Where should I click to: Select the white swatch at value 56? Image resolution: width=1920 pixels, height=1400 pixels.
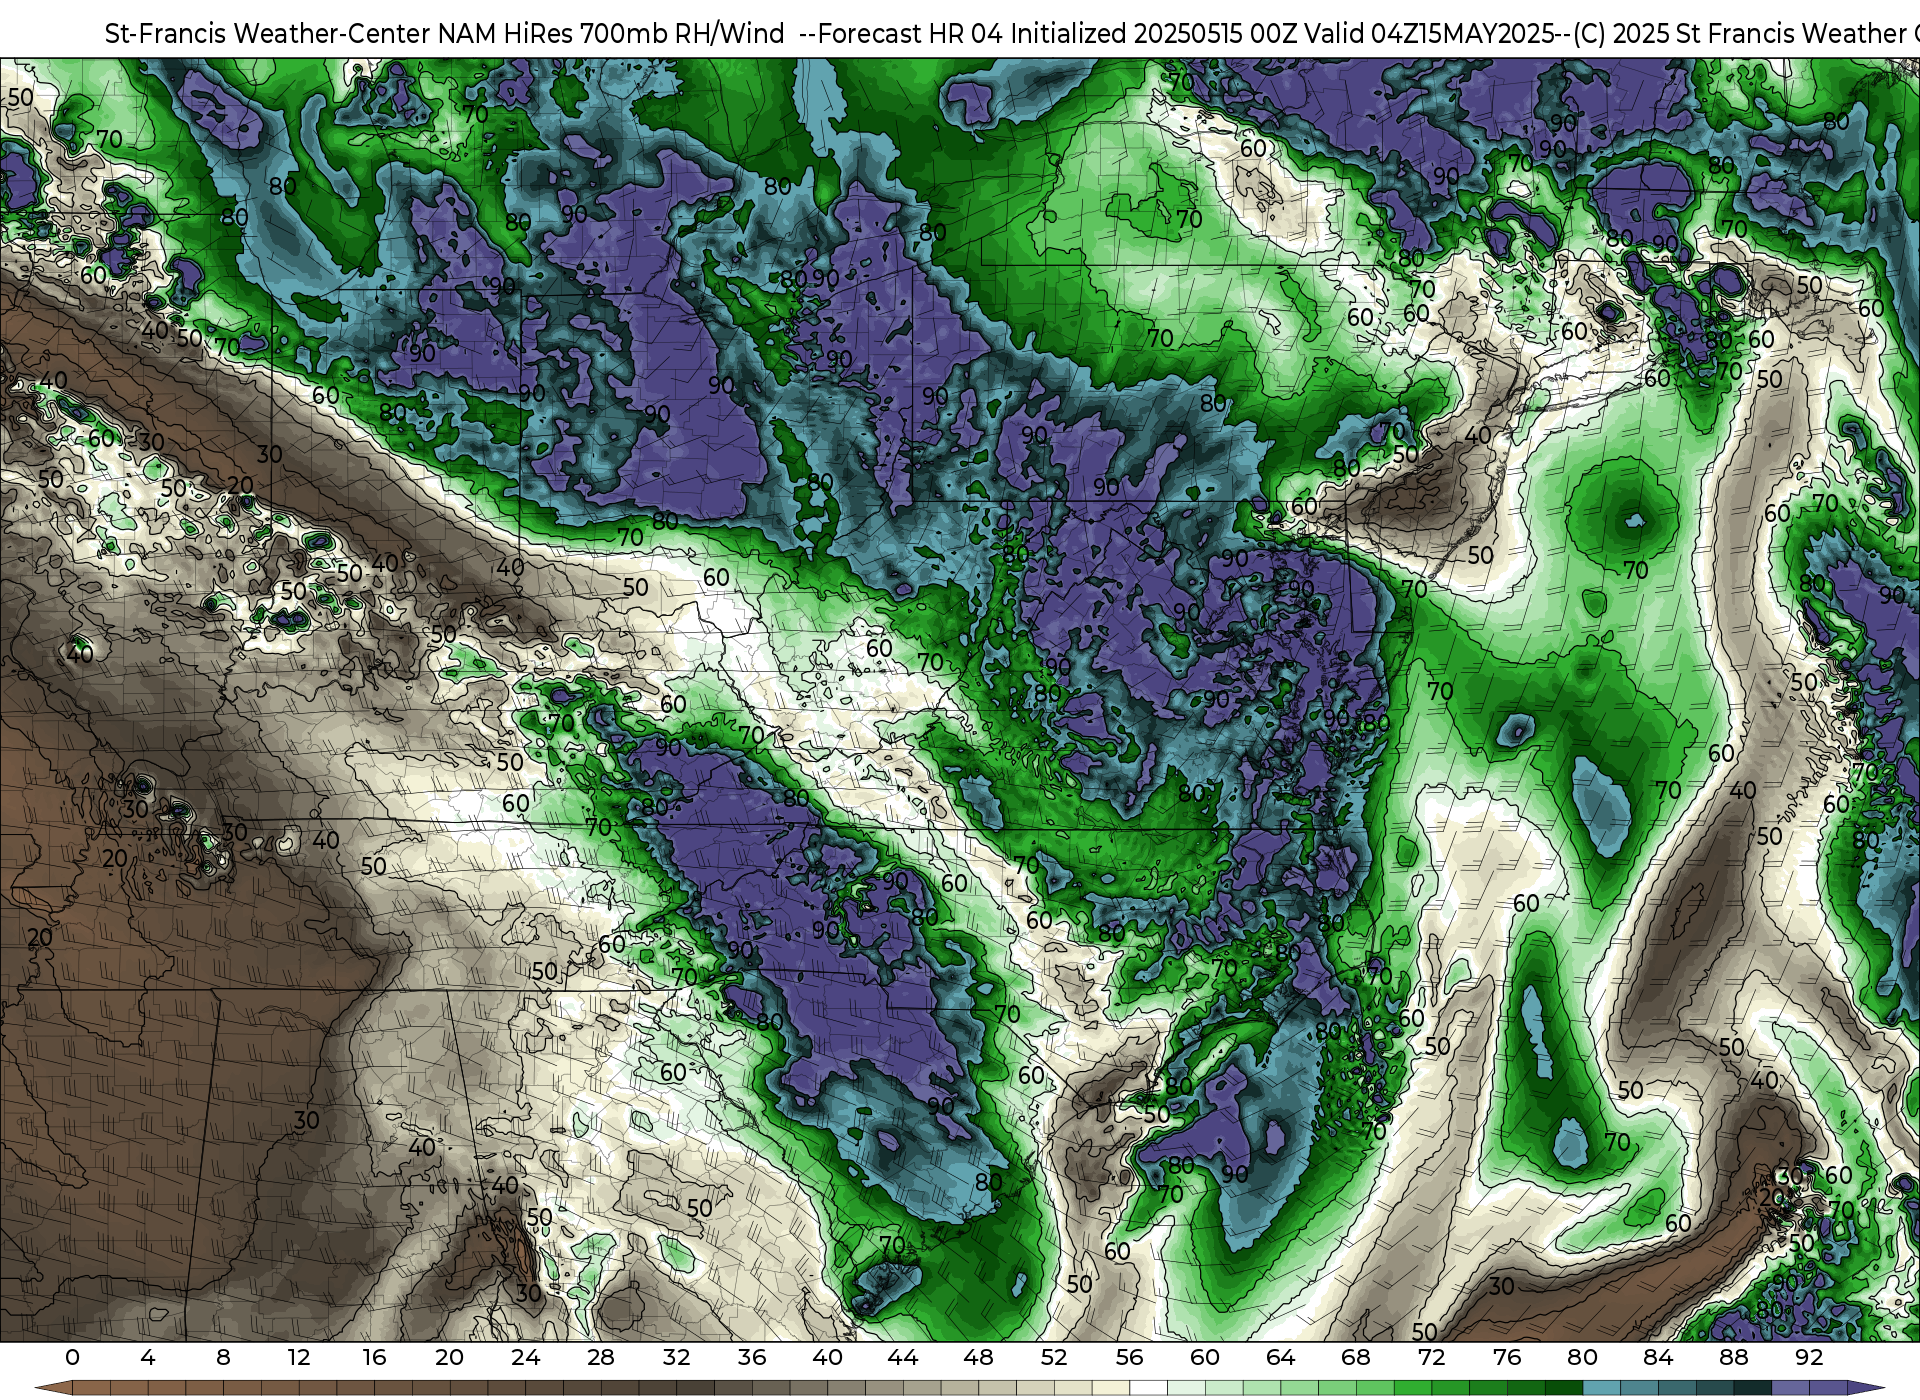(x=1148, y=1388)
